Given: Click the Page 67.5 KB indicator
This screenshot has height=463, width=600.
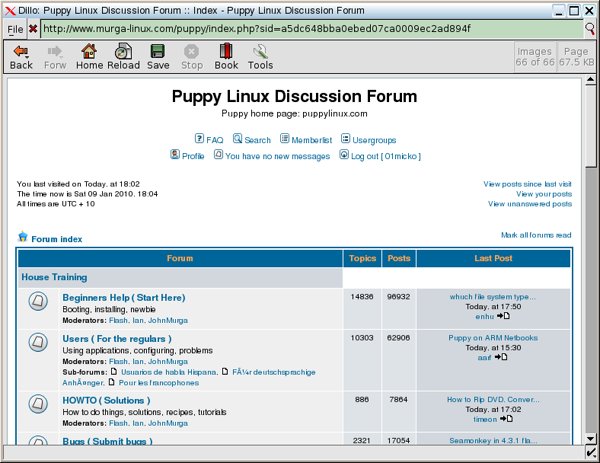Looking at the screenshot, I should click(x=576, y=57).
